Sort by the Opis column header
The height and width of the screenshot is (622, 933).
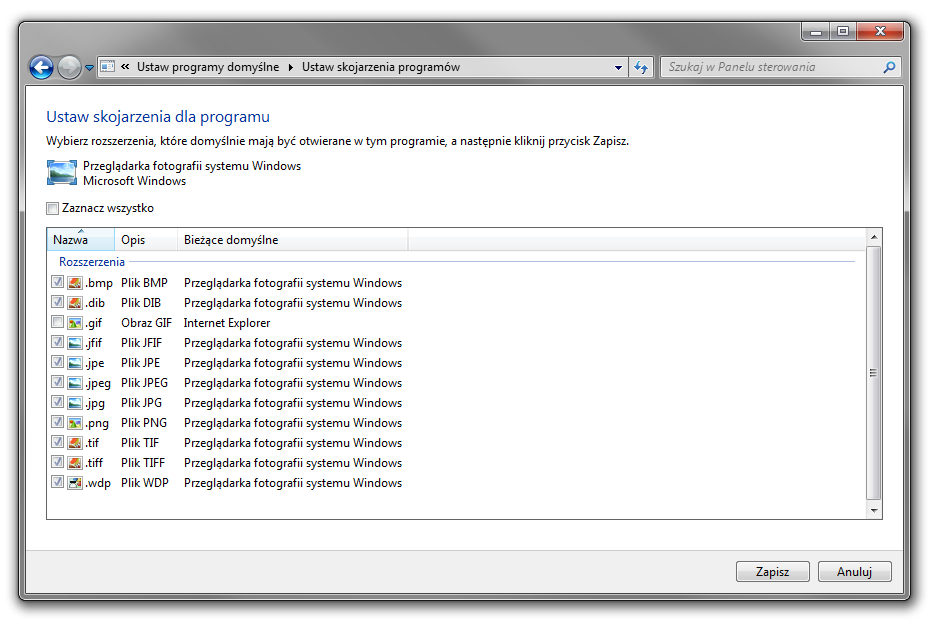click(146, 240)
